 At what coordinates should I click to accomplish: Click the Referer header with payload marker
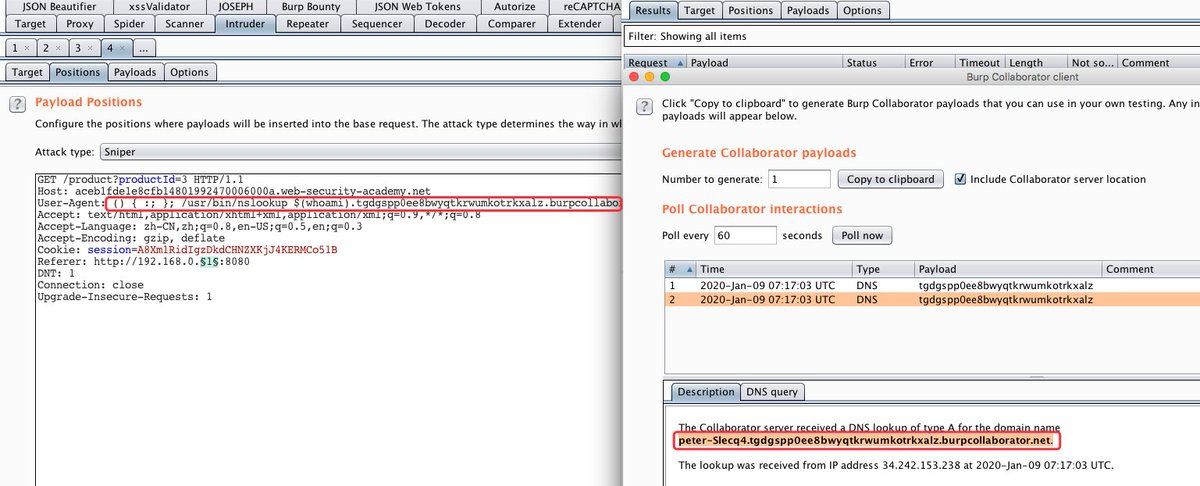point(143,262)
